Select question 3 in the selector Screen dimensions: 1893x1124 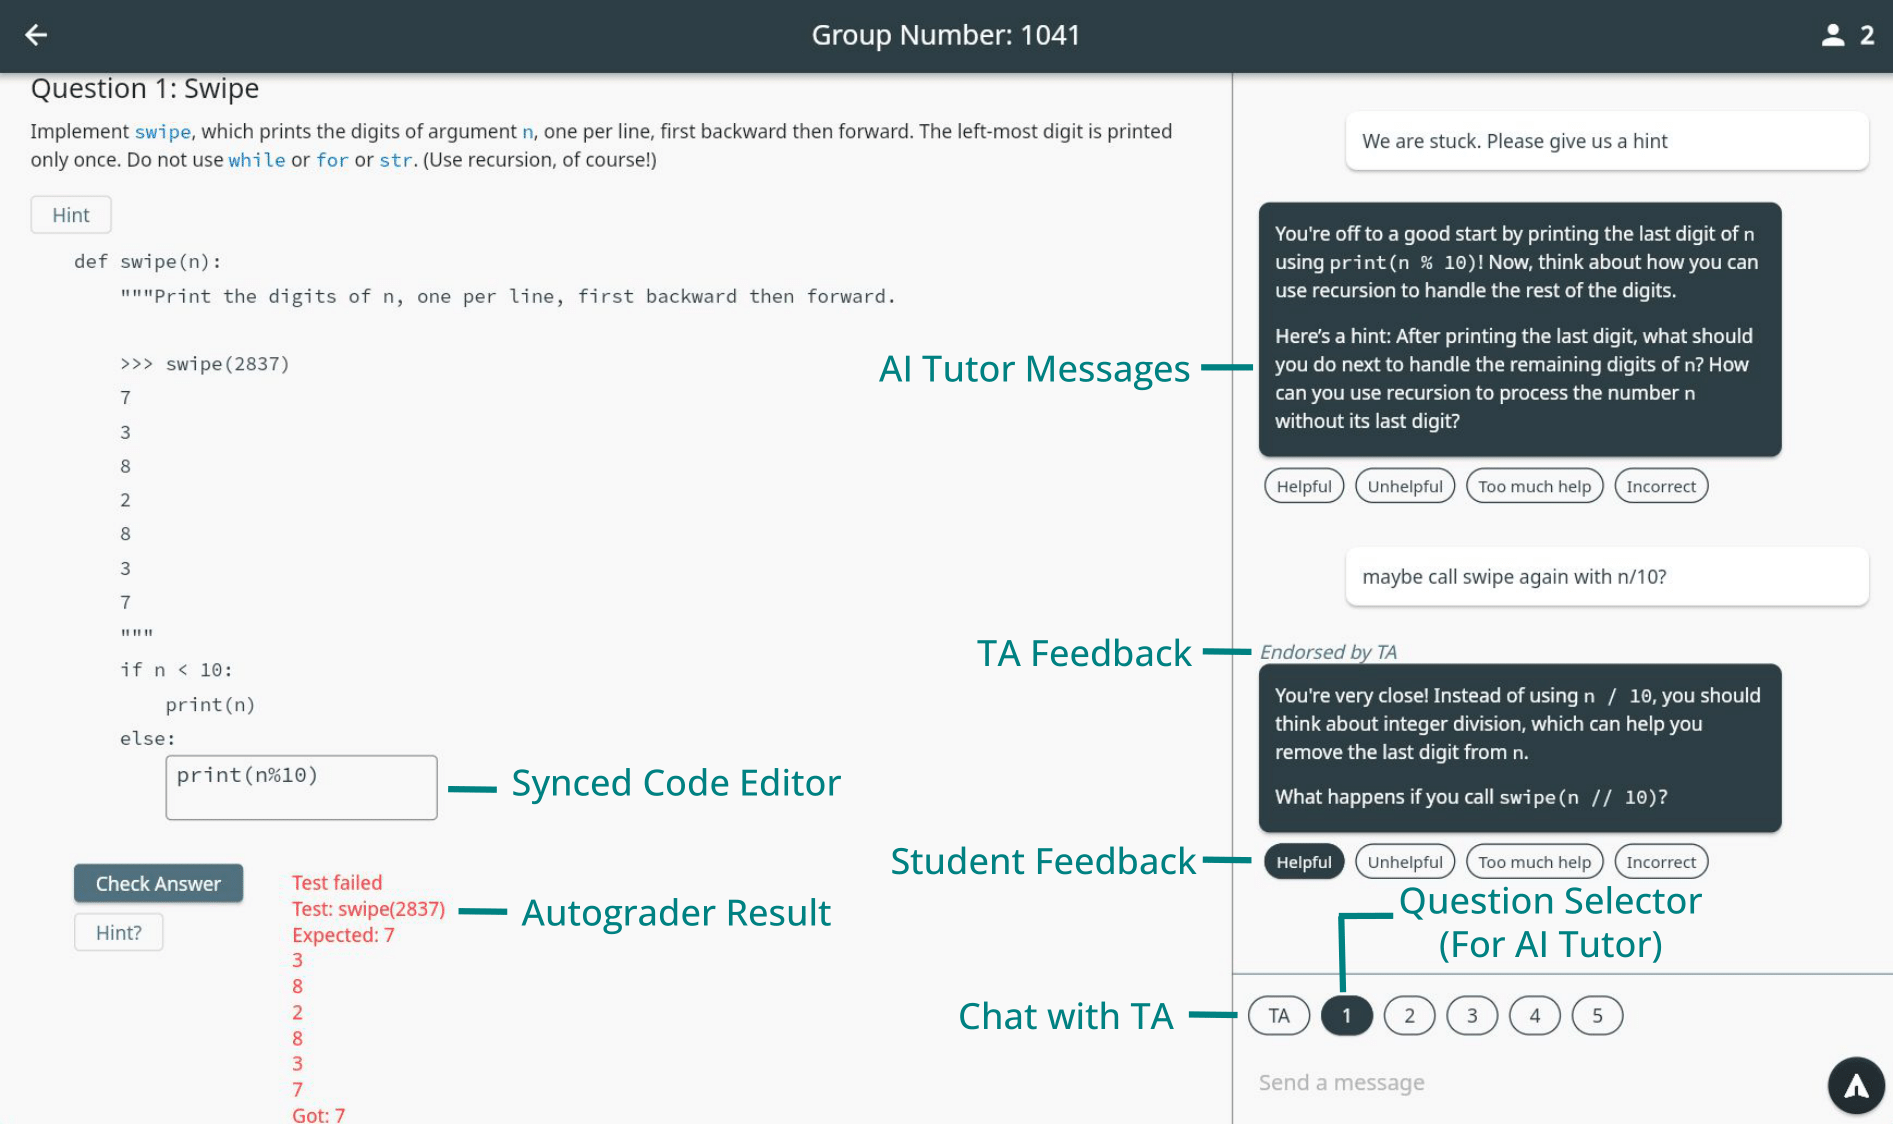(1472, 1016)
